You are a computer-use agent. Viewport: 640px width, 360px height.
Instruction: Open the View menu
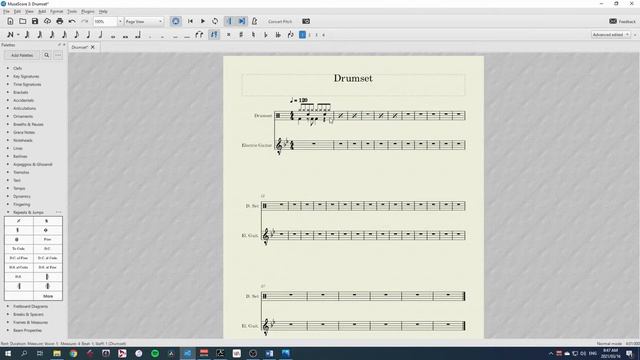[29, 11]
